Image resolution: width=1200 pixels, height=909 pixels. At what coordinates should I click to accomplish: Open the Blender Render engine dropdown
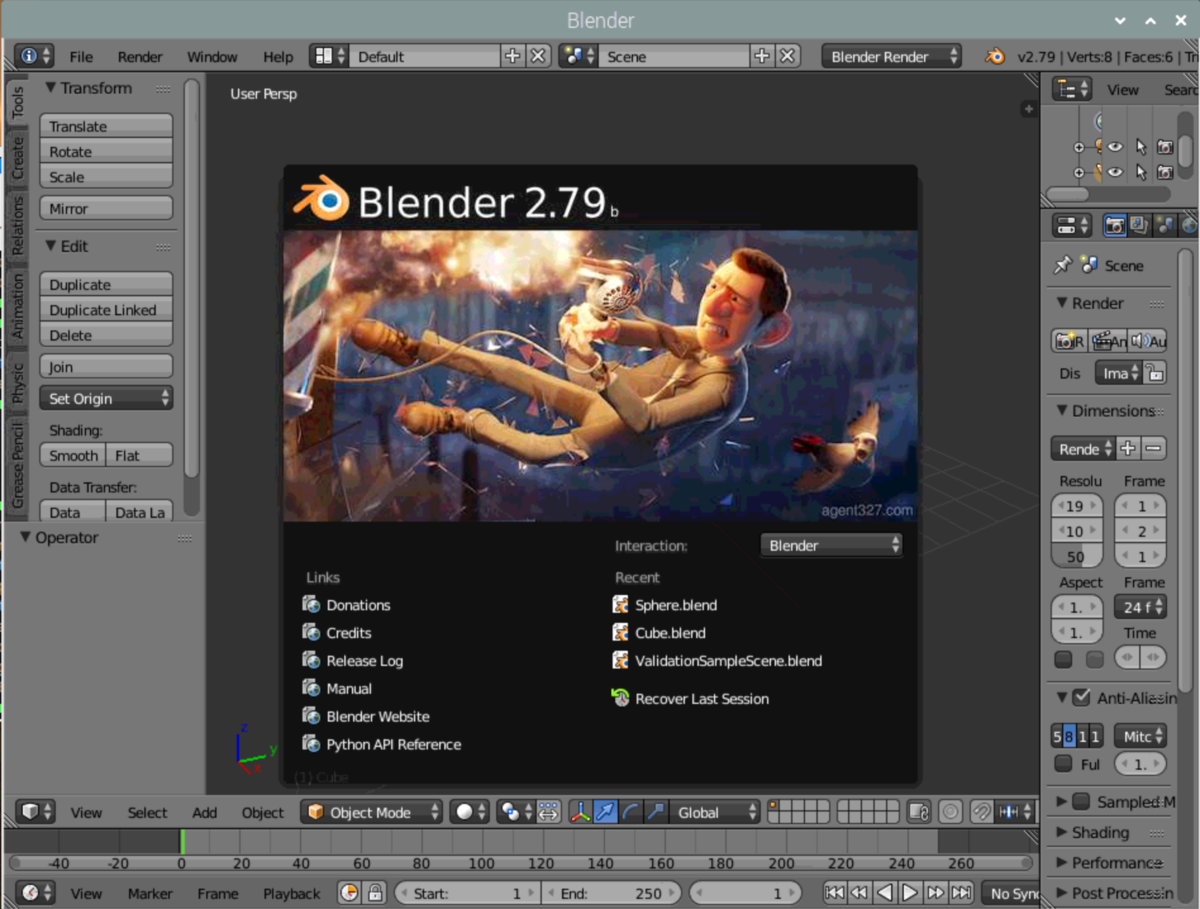tap(892, 56)
